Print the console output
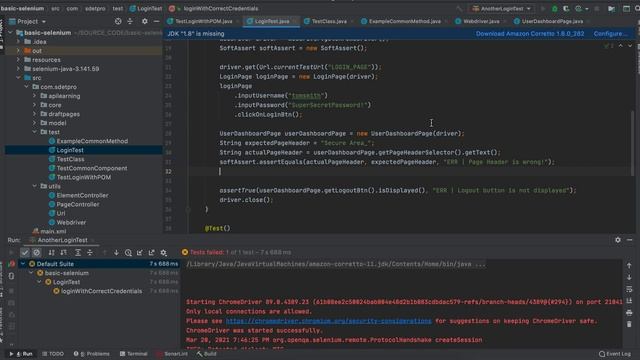Viewport: 640px width, 360px height. [x=629, y=313]
